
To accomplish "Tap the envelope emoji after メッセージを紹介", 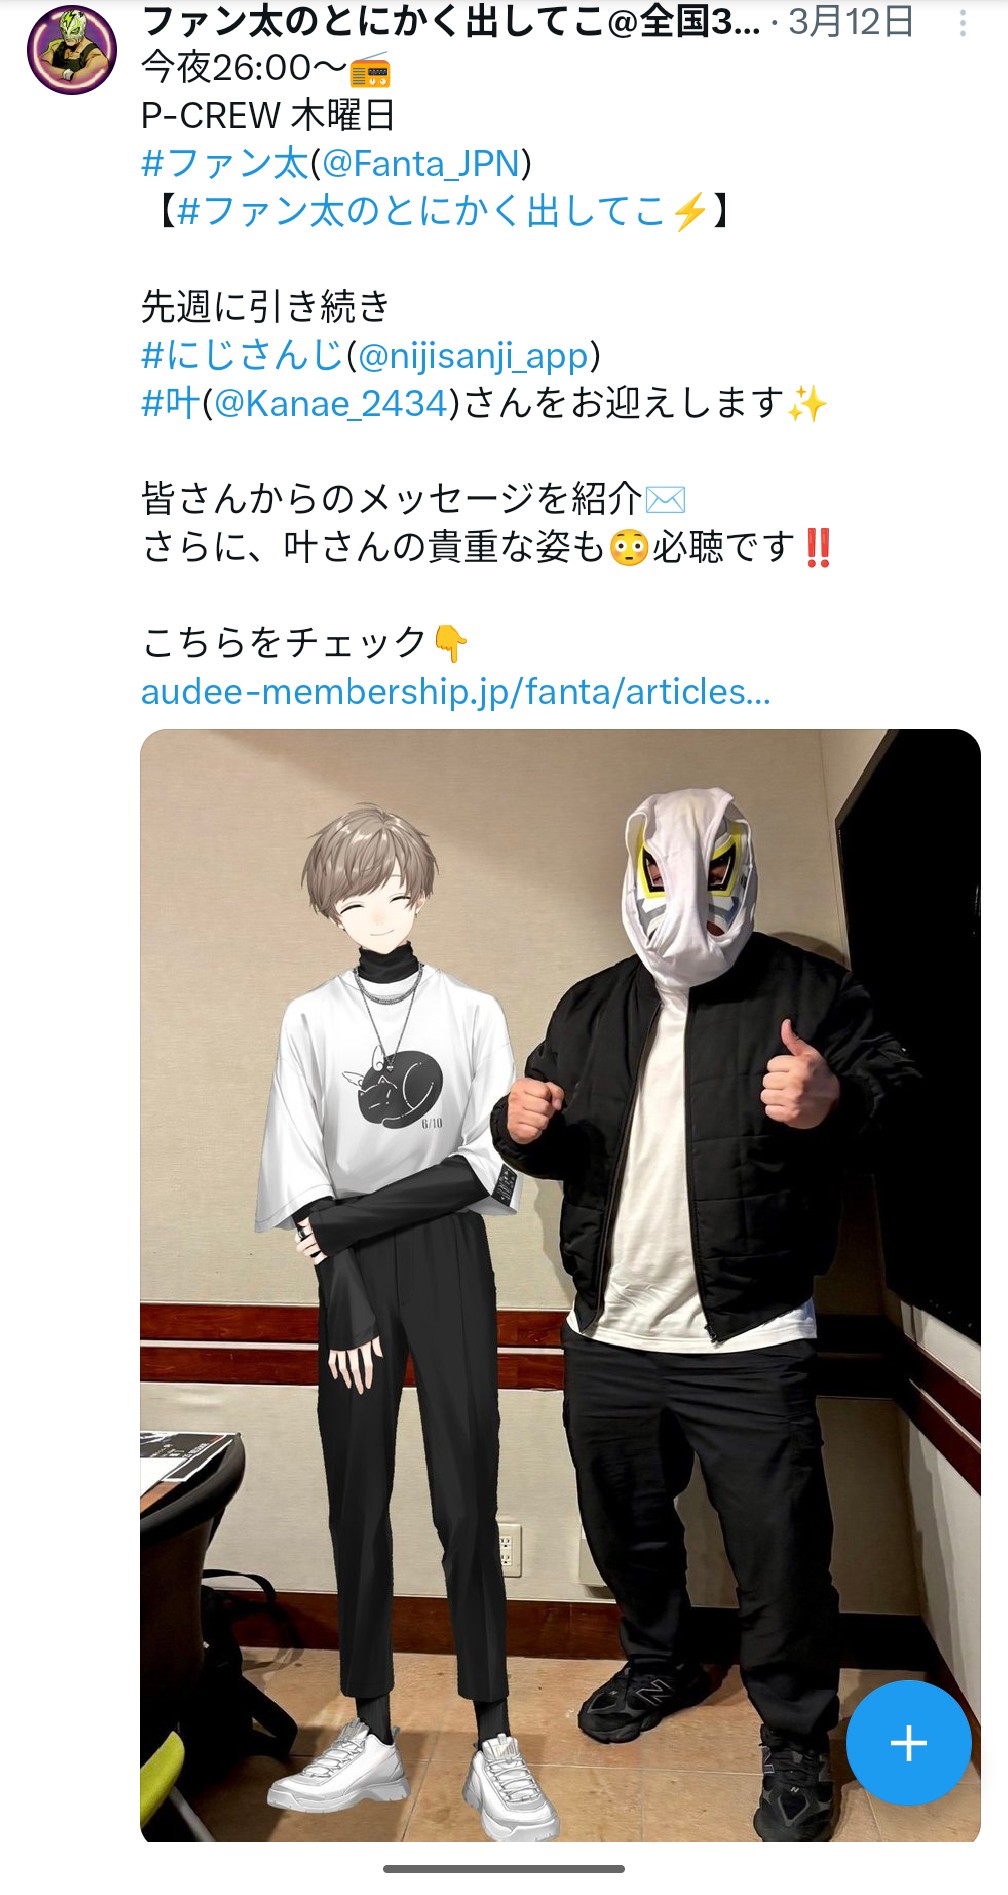I will point(665,498).
